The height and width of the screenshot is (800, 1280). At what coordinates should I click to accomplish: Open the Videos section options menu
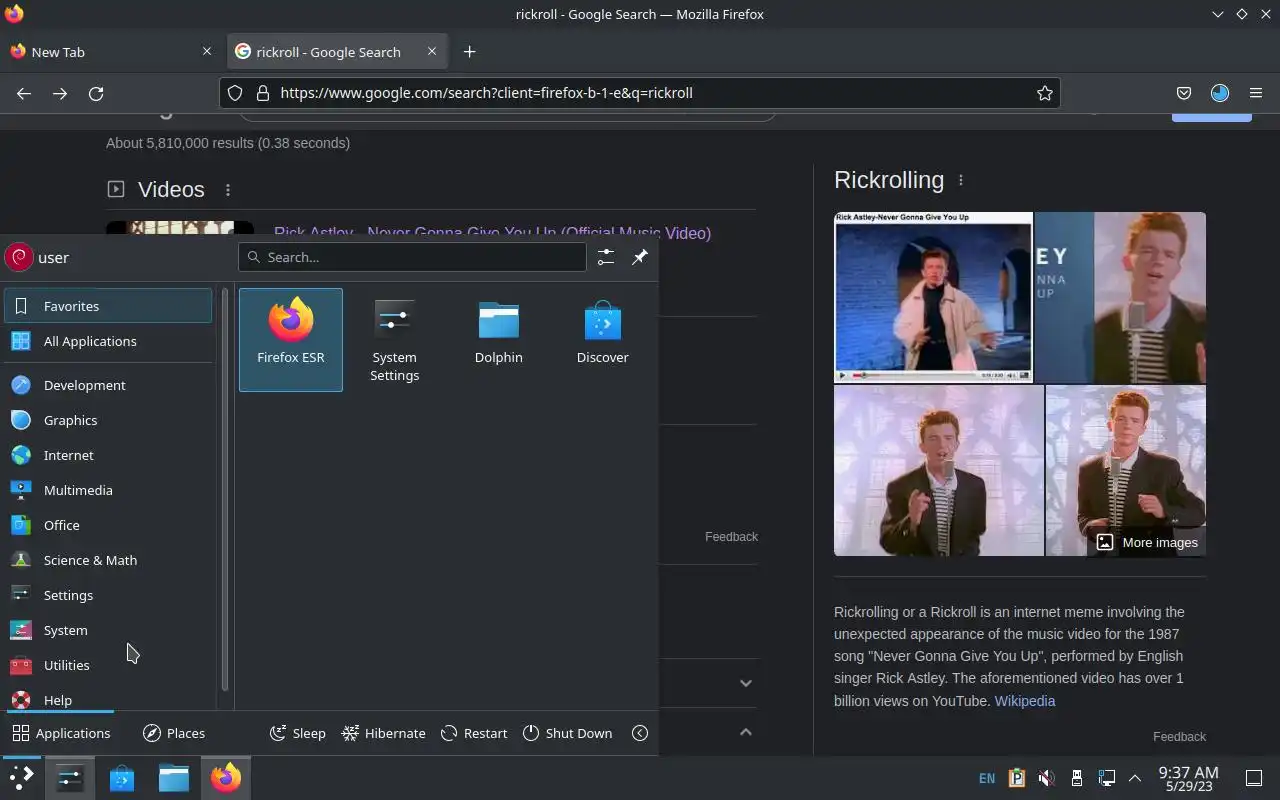(x=228, y=190)
